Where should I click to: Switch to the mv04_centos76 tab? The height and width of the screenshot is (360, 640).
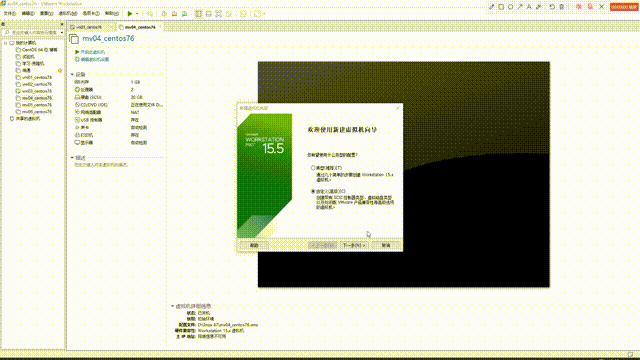(140, 27)
